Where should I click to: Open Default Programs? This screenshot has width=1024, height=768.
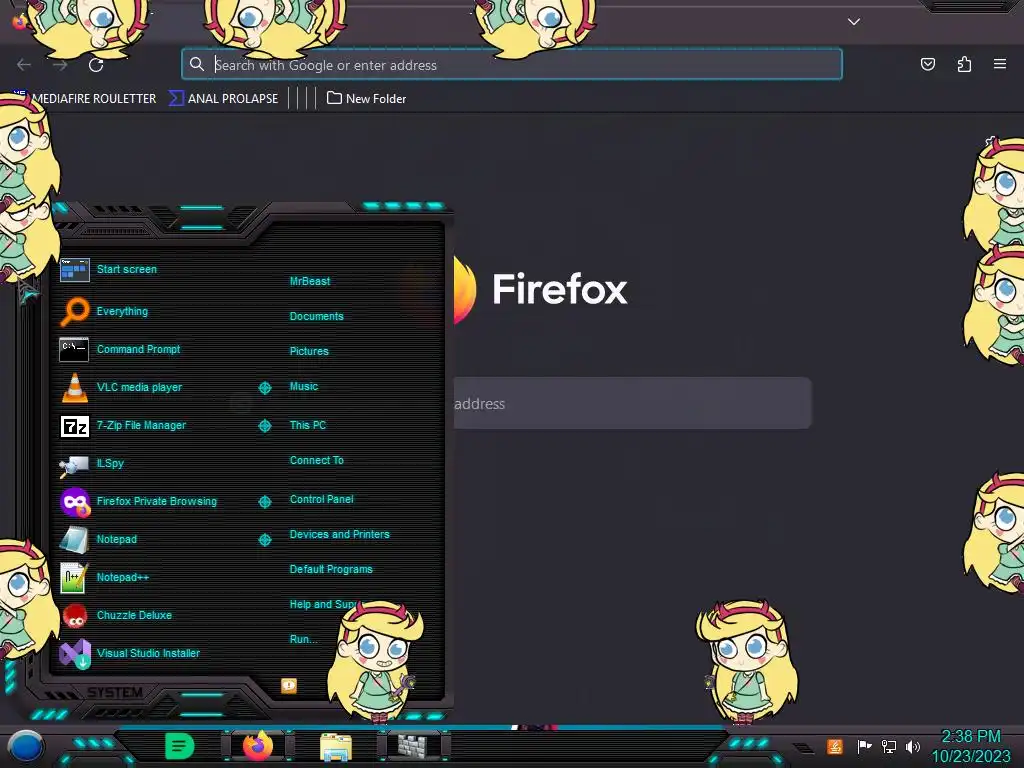331,569
